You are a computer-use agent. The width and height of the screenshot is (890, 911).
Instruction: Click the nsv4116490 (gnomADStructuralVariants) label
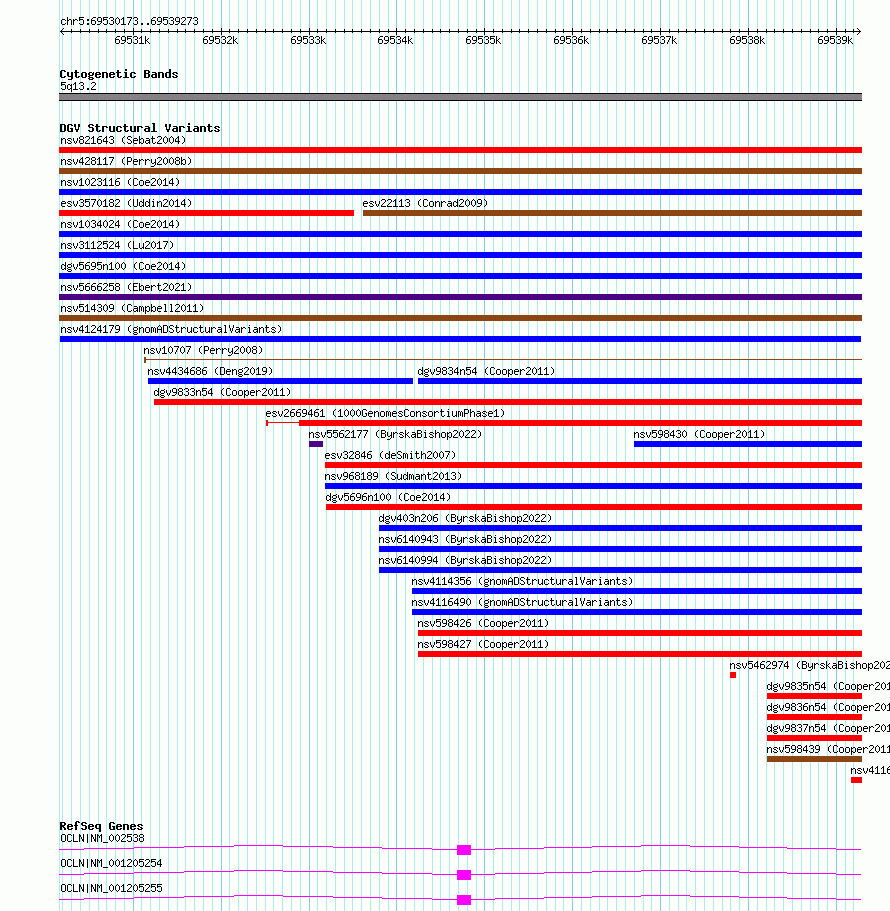click(x=522, y=602)
